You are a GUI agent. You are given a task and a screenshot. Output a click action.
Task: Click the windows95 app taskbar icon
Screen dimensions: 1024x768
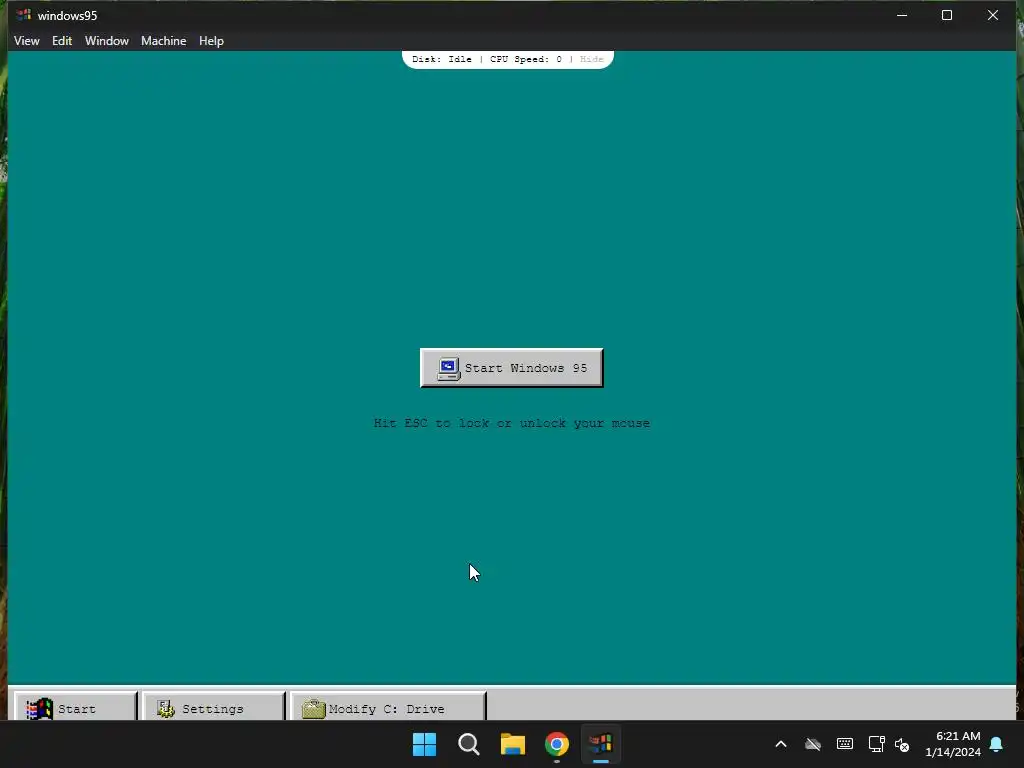point(601,744)
